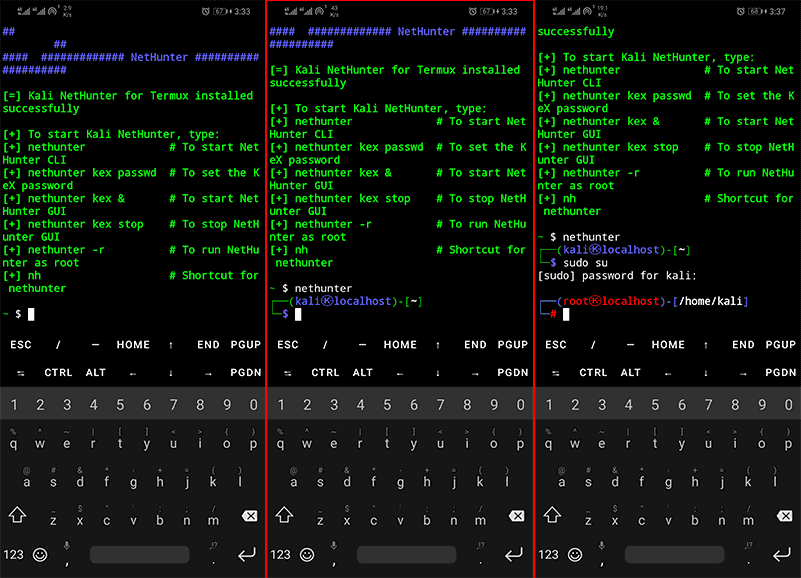Tap the slash key in left phone extra row
Screen dimensions: 801x578
click(58, 345)
